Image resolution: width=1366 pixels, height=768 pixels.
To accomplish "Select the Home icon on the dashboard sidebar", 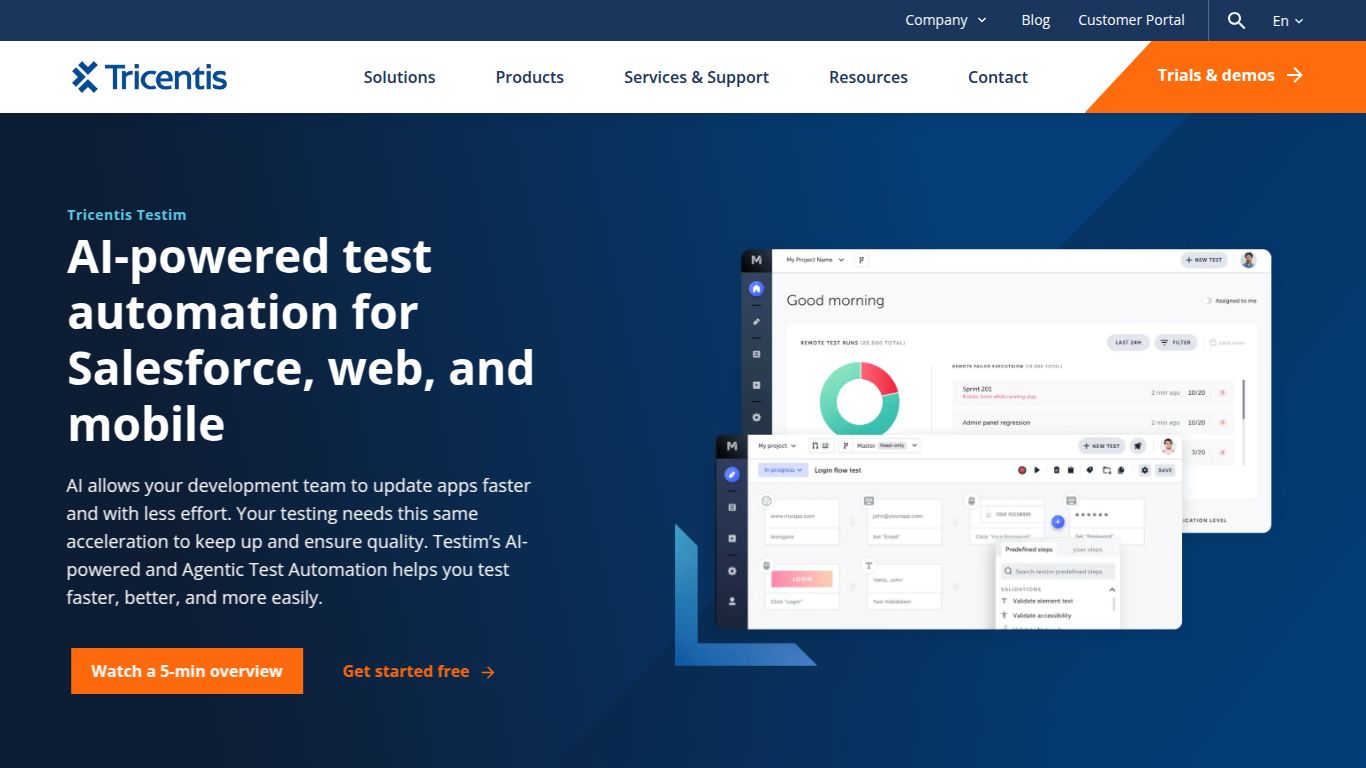I will click(756, 289).
